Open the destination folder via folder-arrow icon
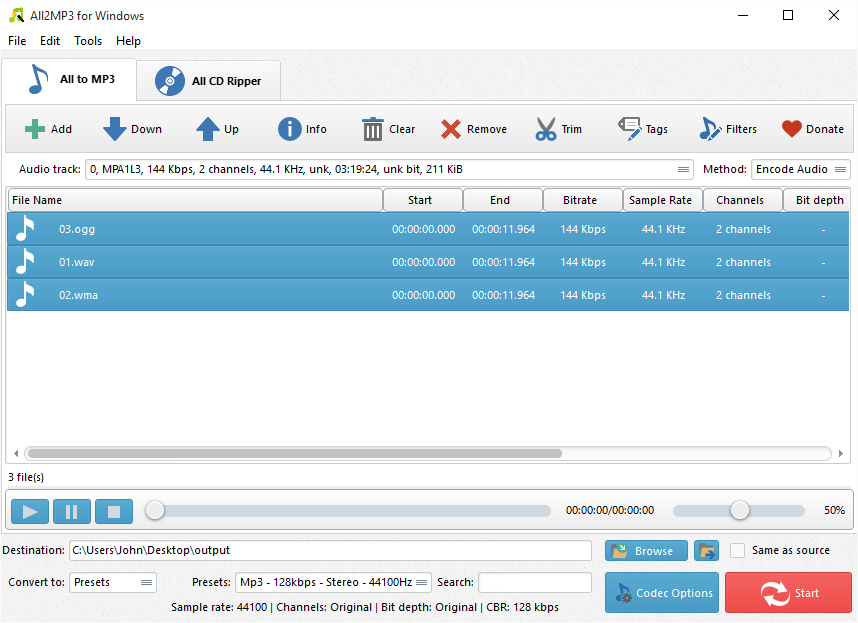The height and width of the screenshot is (623, 858). coord(706,551)
